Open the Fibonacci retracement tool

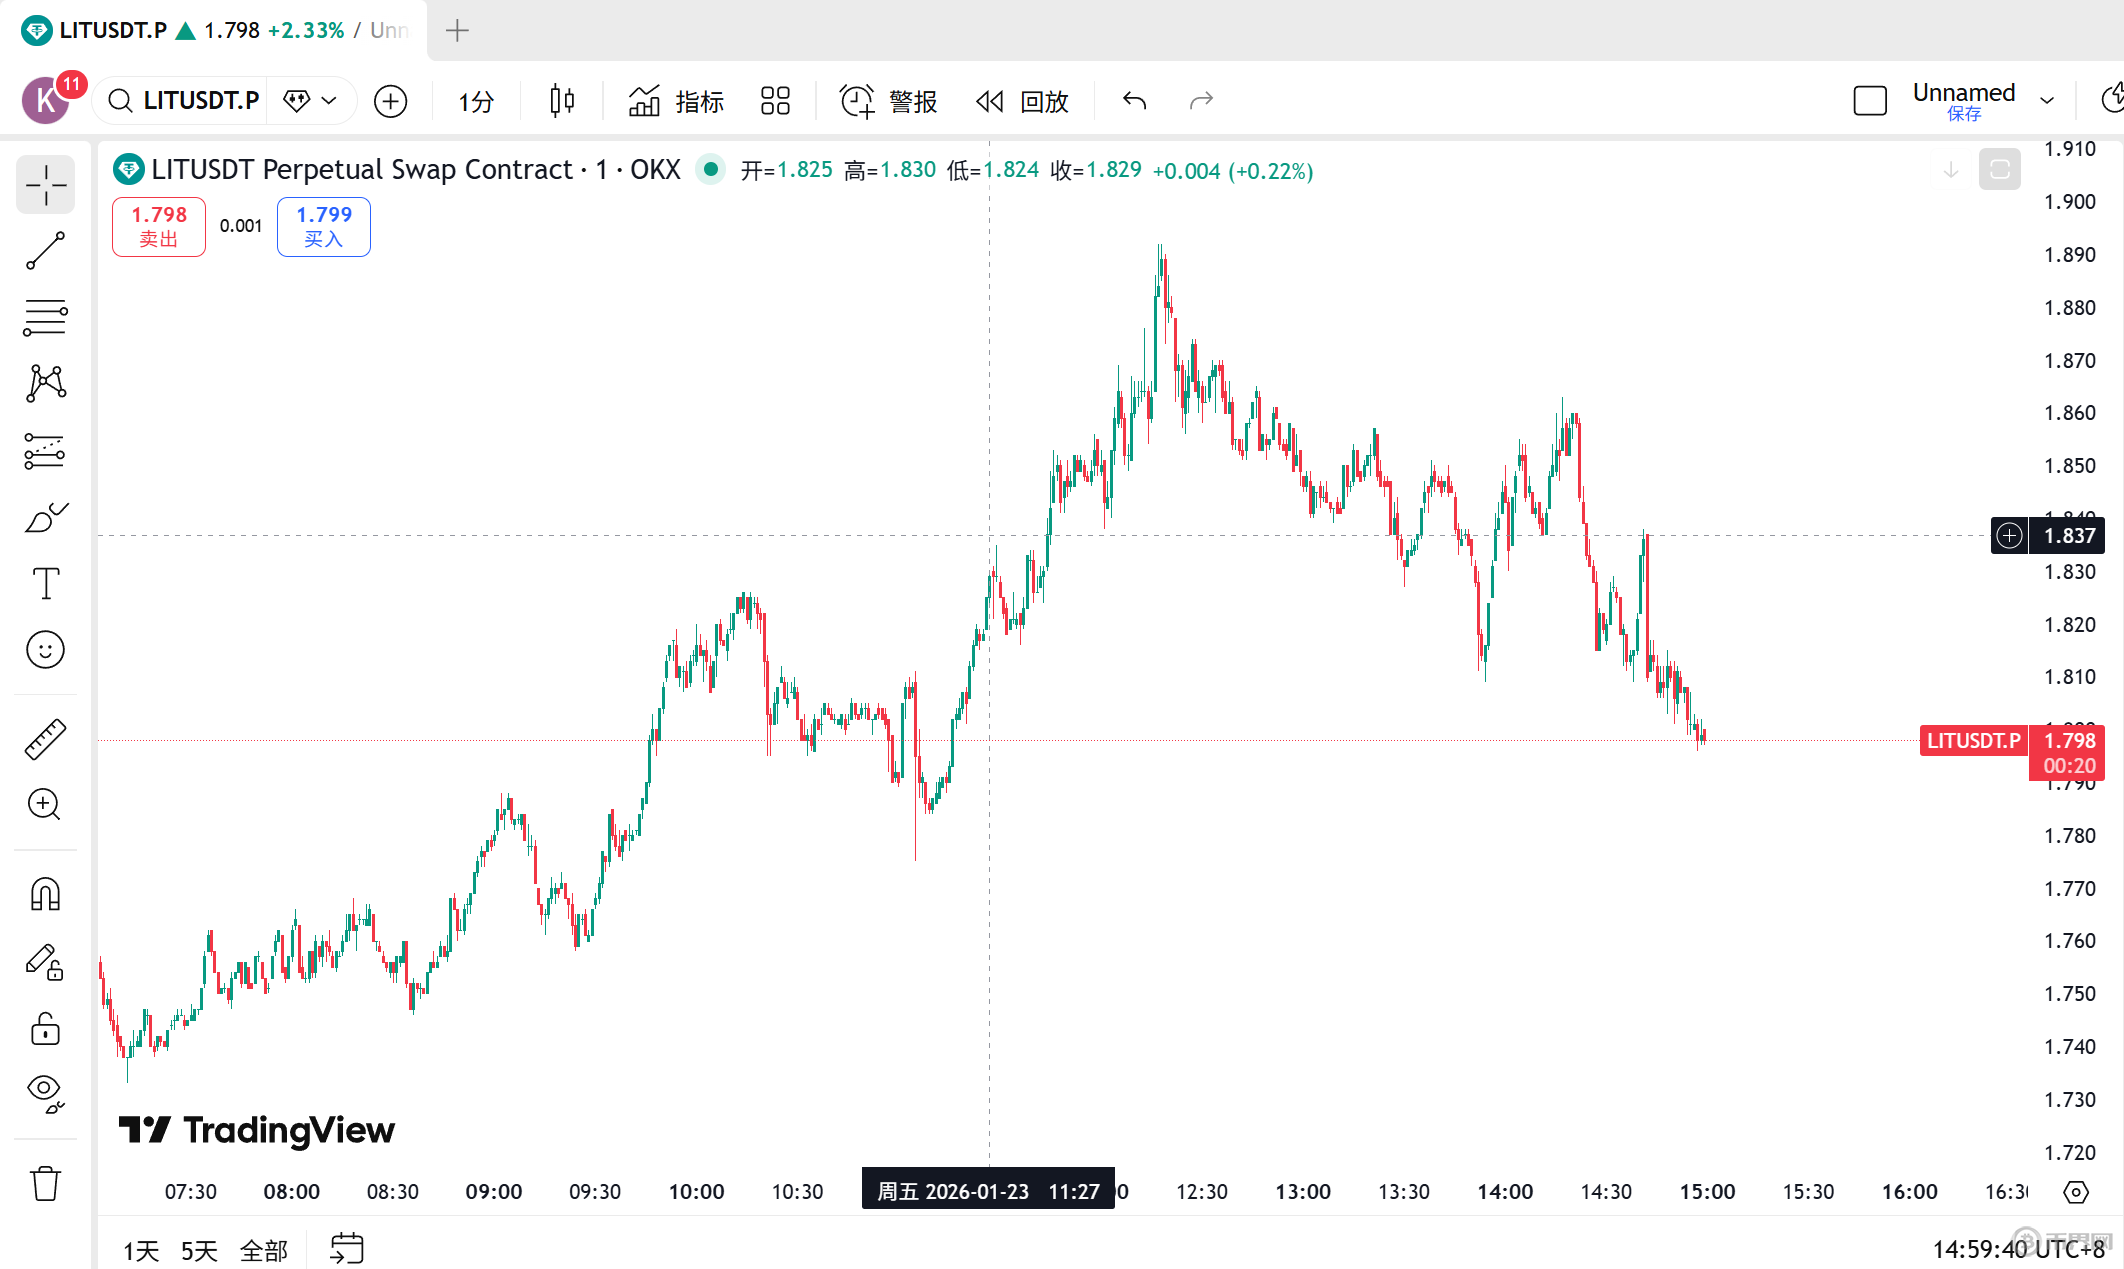[45, 318]
